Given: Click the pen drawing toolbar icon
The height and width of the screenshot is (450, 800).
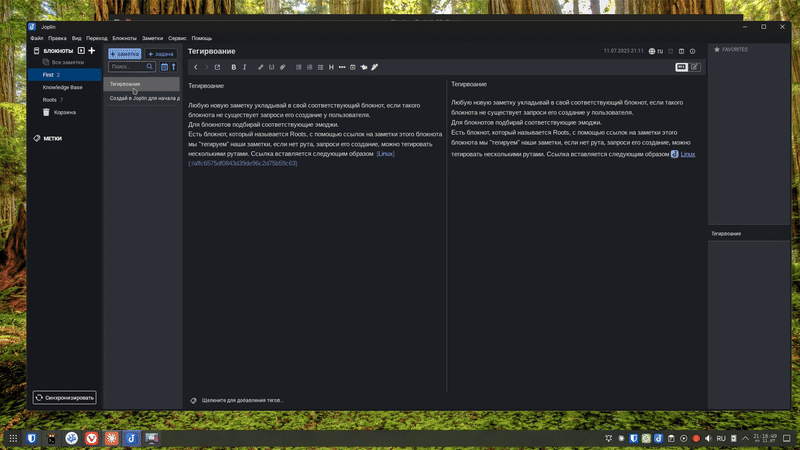Looking at the screenshot, I should click(374, 67).
